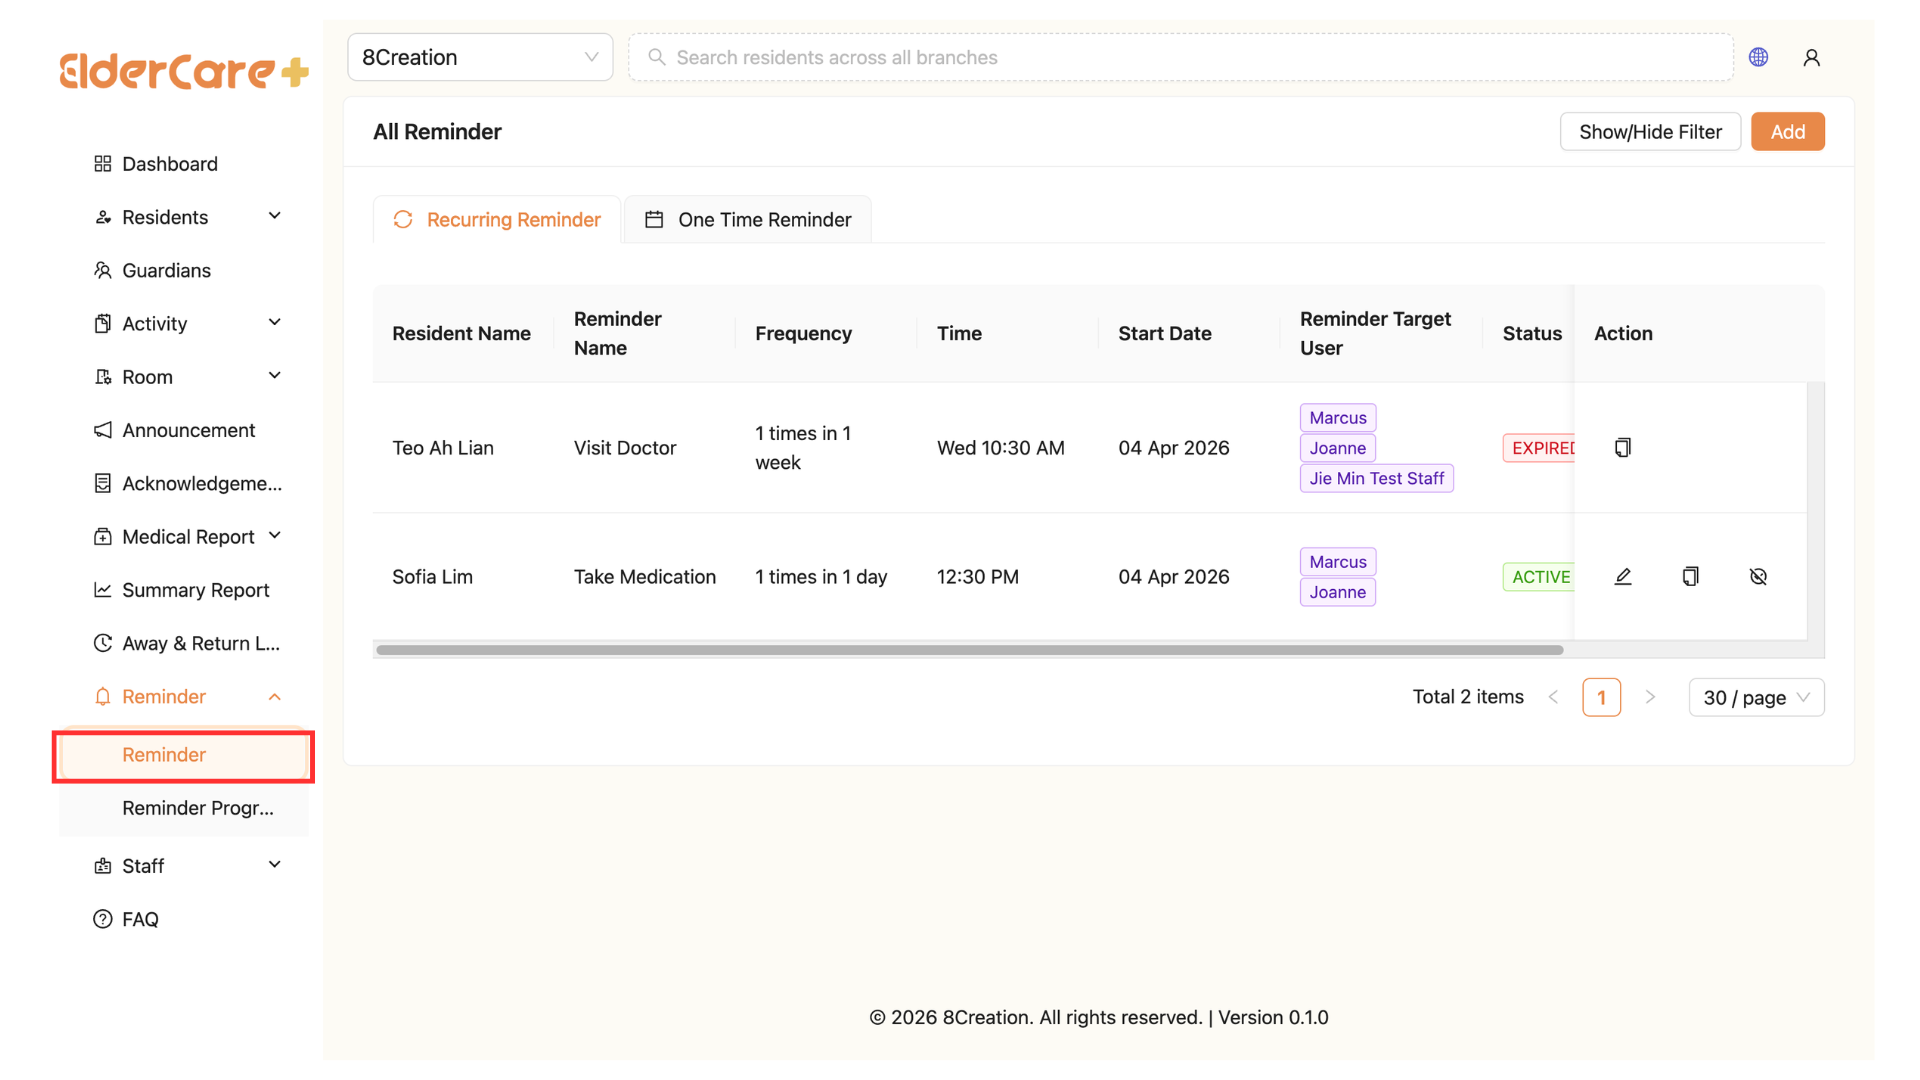Click the FAQ question mark icon
1920x1080 pixels.
(102, 919)
